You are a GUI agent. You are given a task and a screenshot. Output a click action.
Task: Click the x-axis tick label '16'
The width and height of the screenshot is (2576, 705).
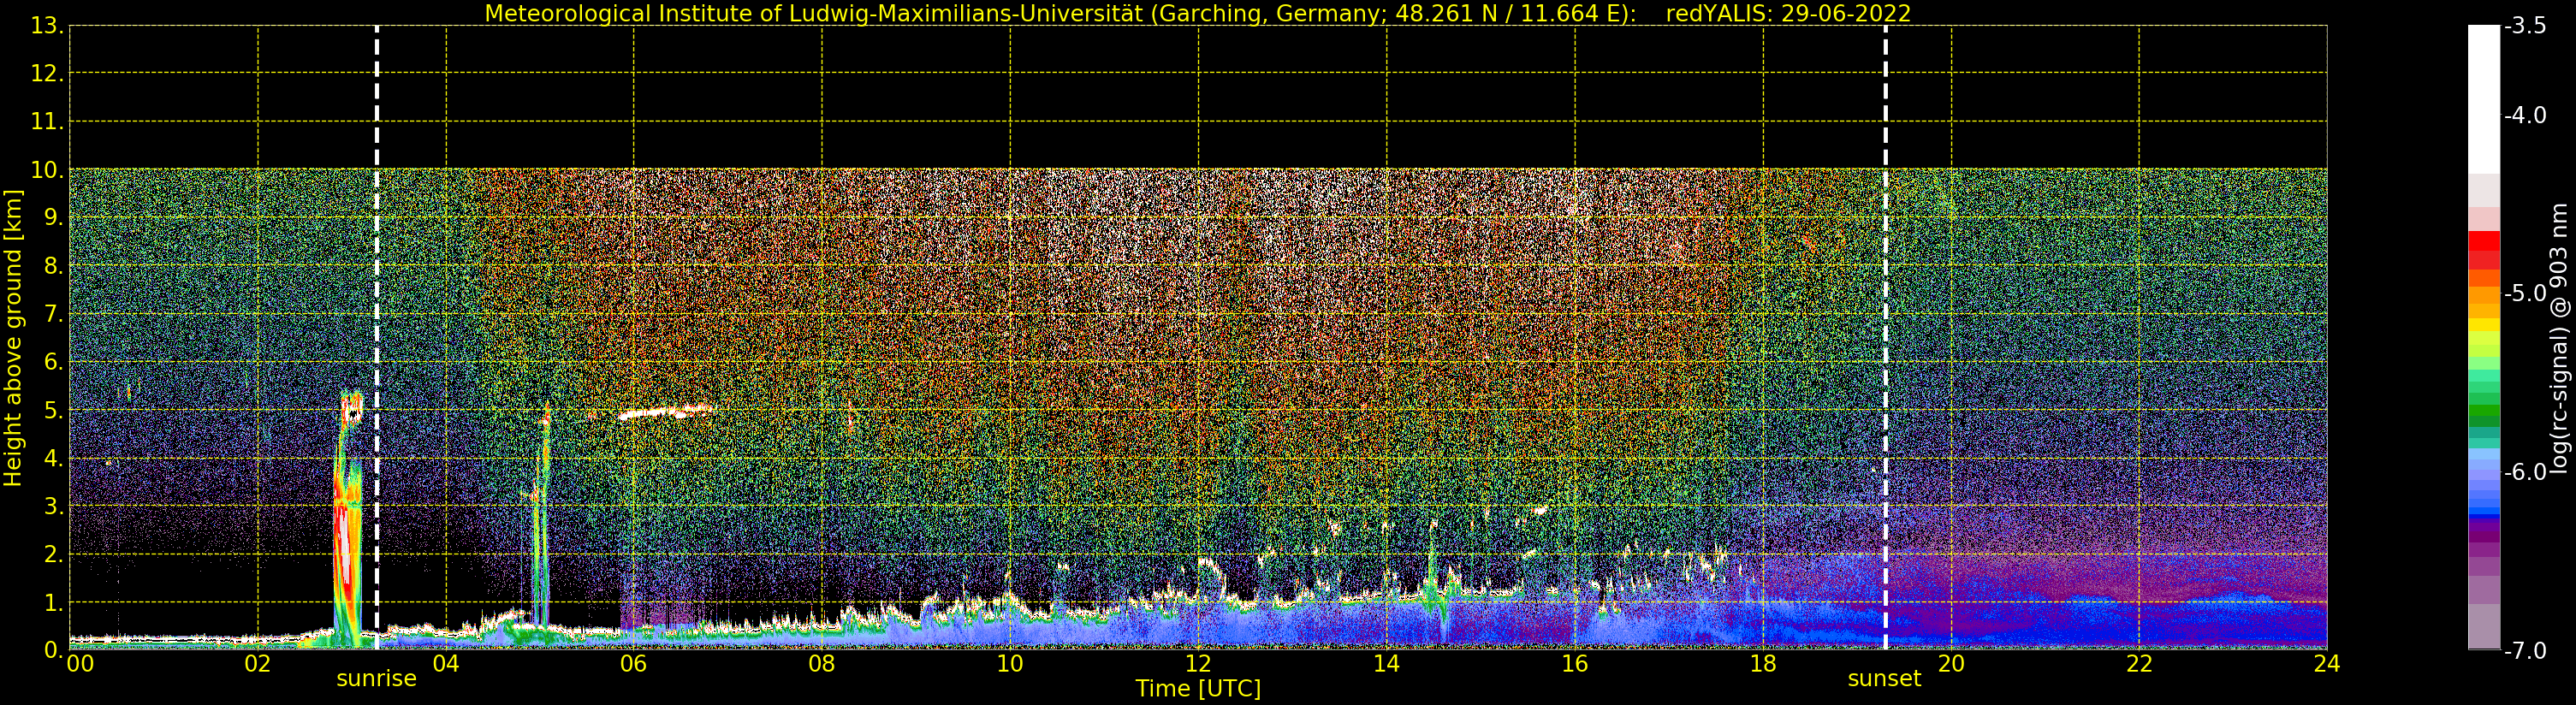point(1574,664)
